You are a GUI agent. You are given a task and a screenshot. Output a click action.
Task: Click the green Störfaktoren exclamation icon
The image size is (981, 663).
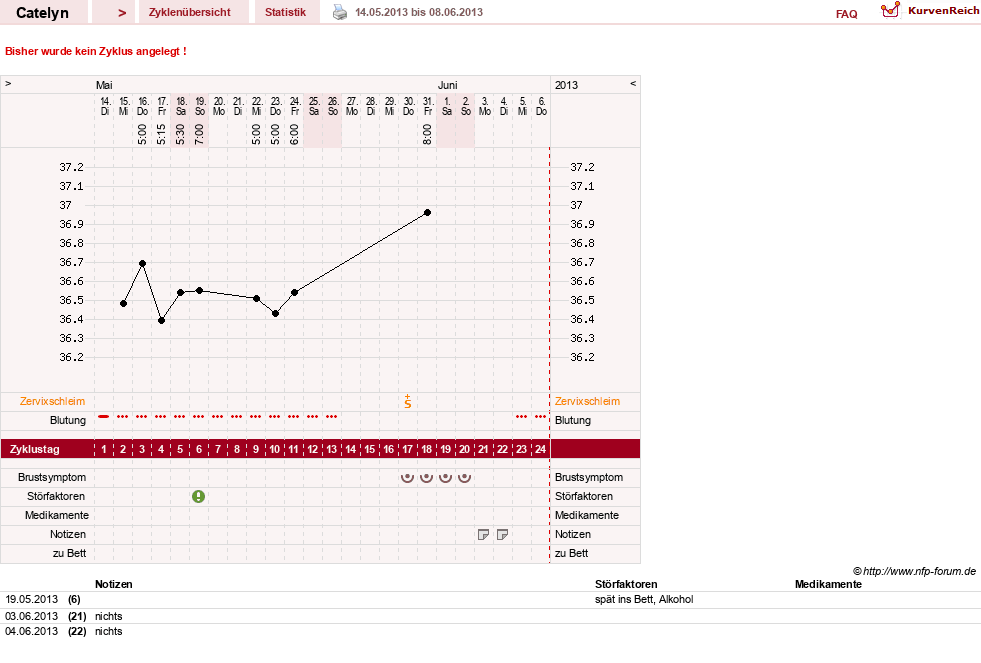[x=198, y=497]
